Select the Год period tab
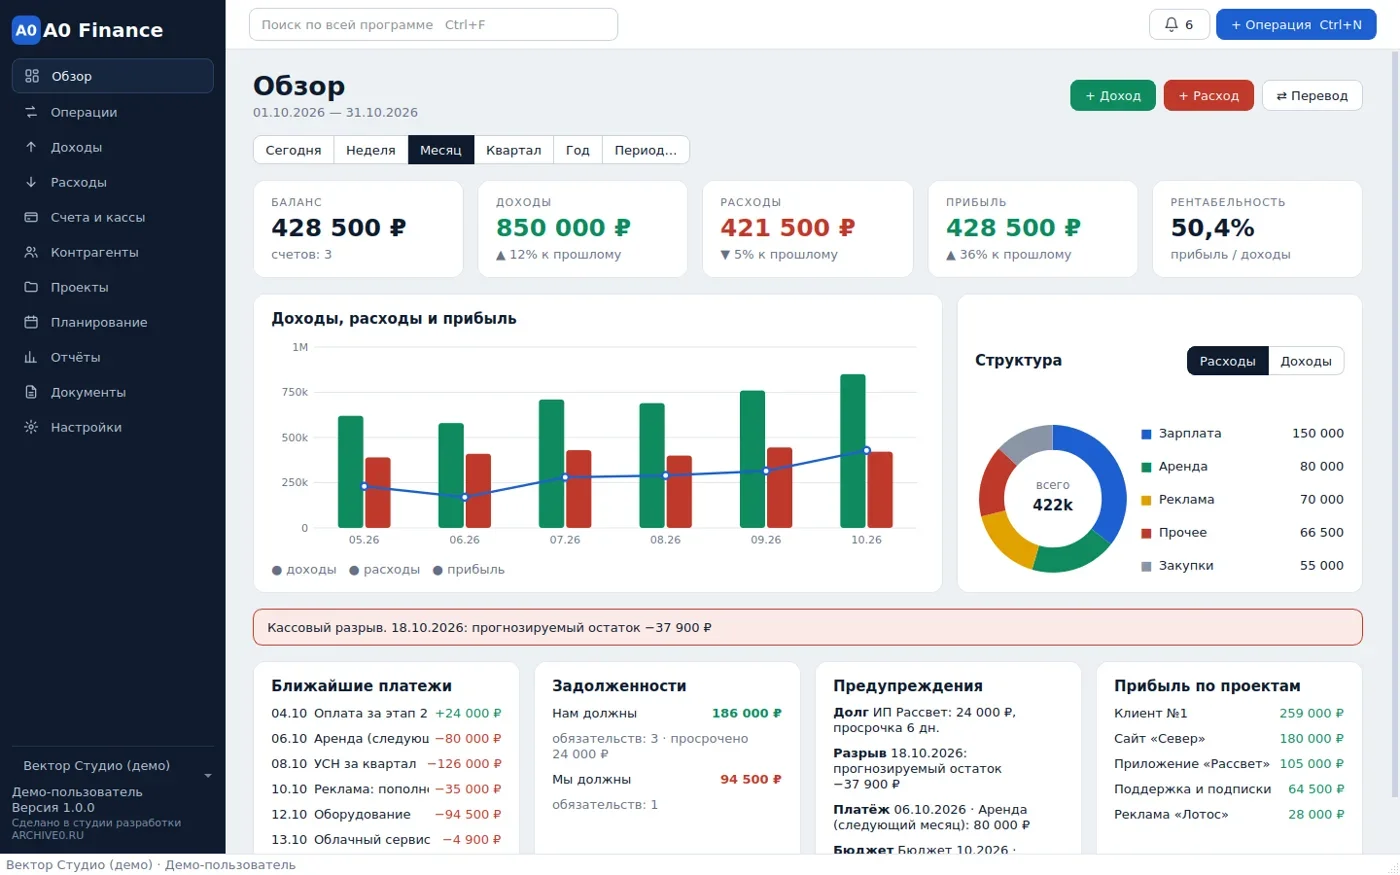The image size is (1400, 875). tap(577, 150)
